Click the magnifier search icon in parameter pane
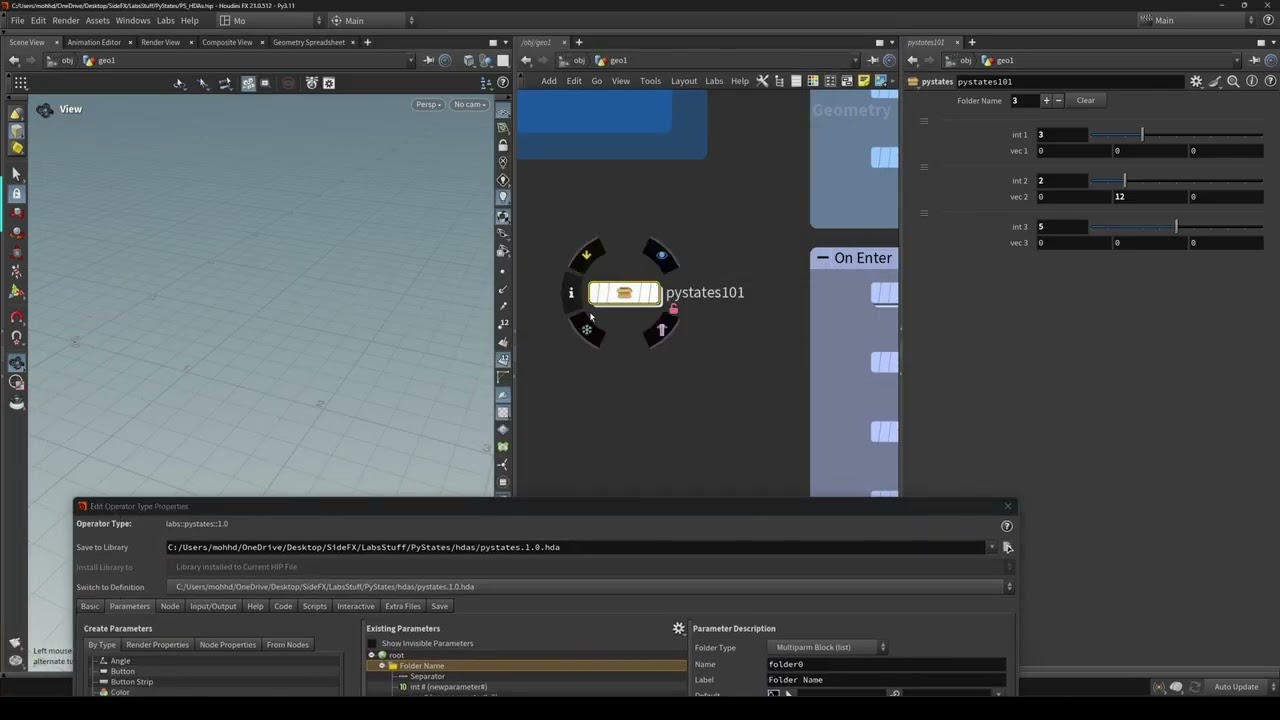1280x720 pixels. click(1233, 81)
